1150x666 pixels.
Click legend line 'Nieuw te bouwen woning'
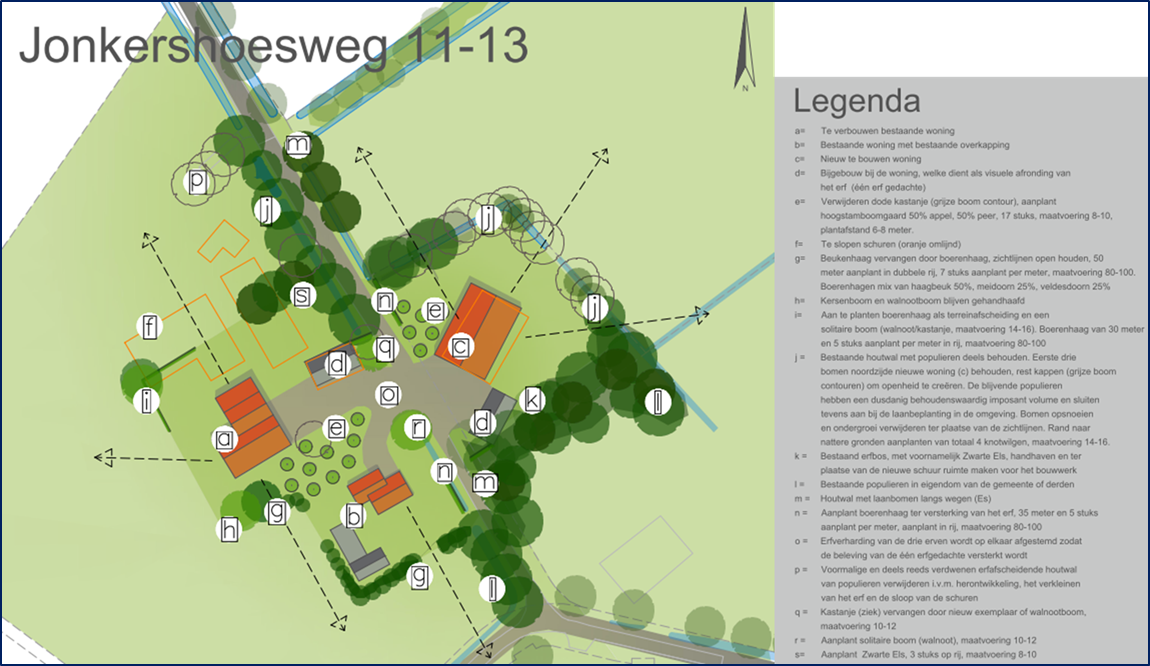click(871, 158)
